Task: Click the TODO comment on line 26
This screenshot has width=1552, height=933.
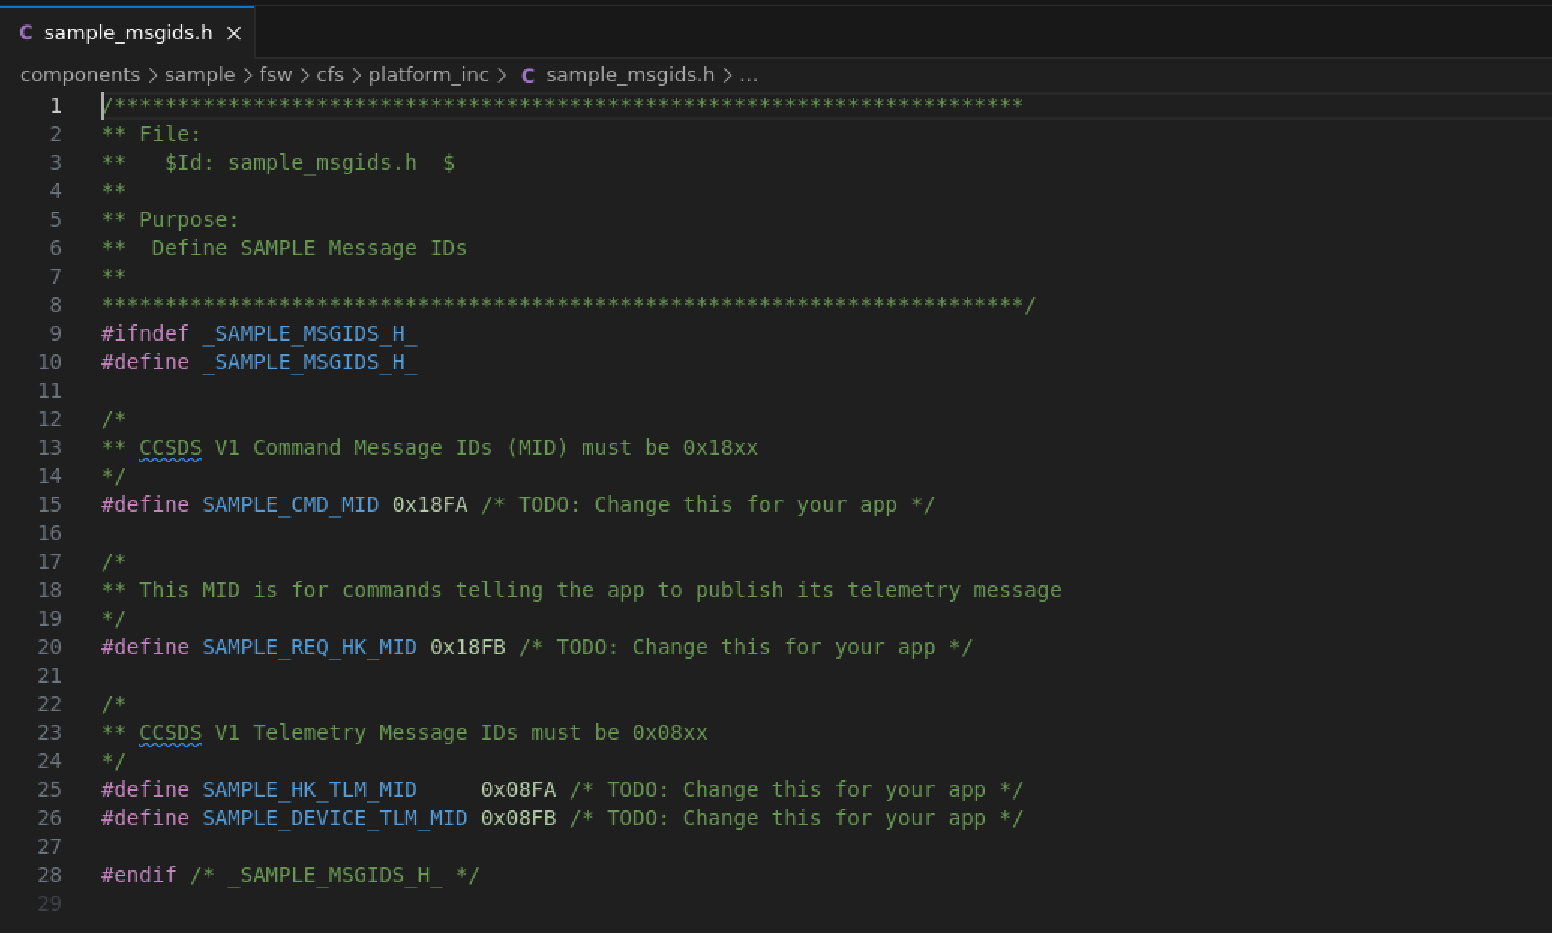Action: click(x=796, y=818)
